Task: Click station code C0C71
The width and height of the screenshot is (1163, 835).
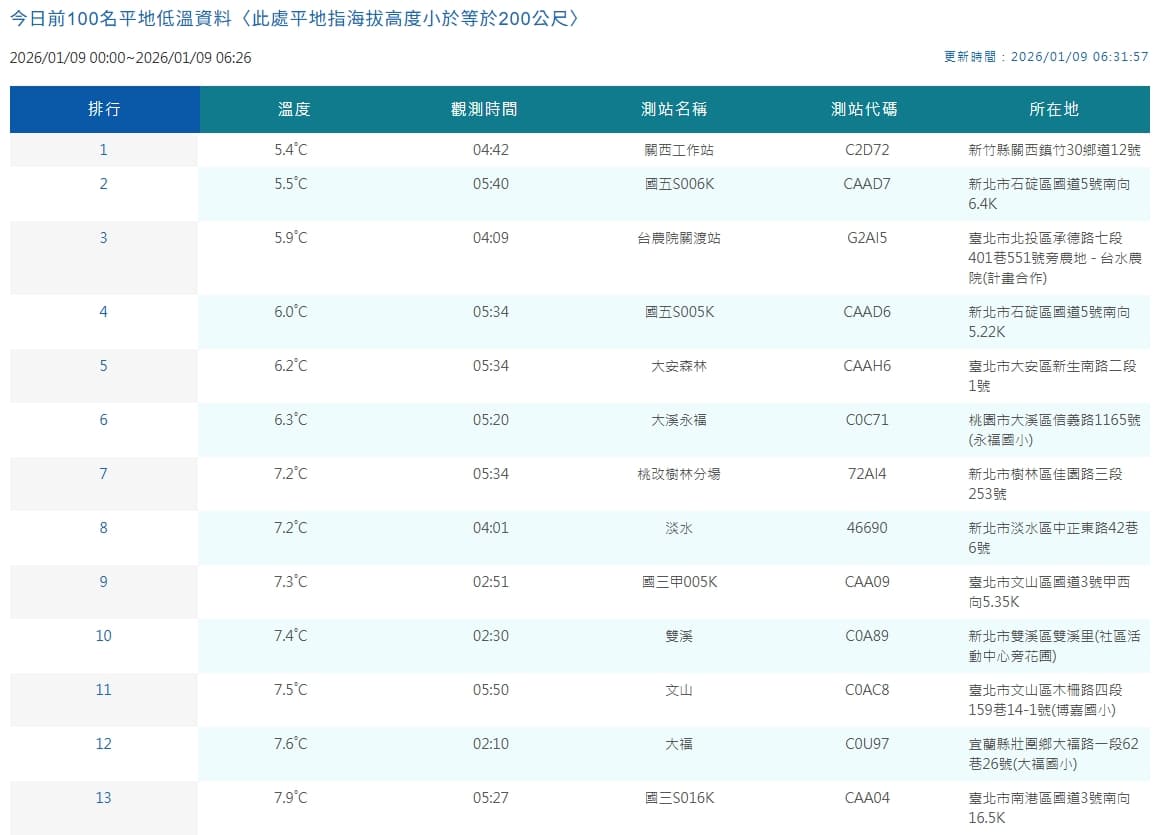Action: [866, 420]
